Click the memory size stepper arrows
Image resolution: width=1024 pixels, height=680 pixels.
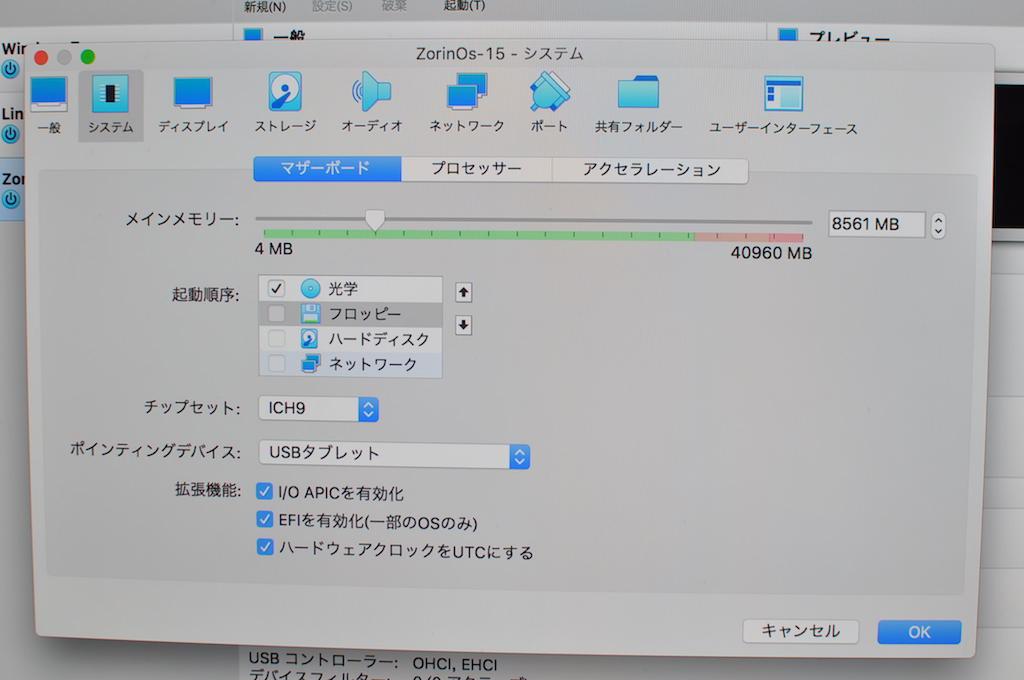[937, 225]
